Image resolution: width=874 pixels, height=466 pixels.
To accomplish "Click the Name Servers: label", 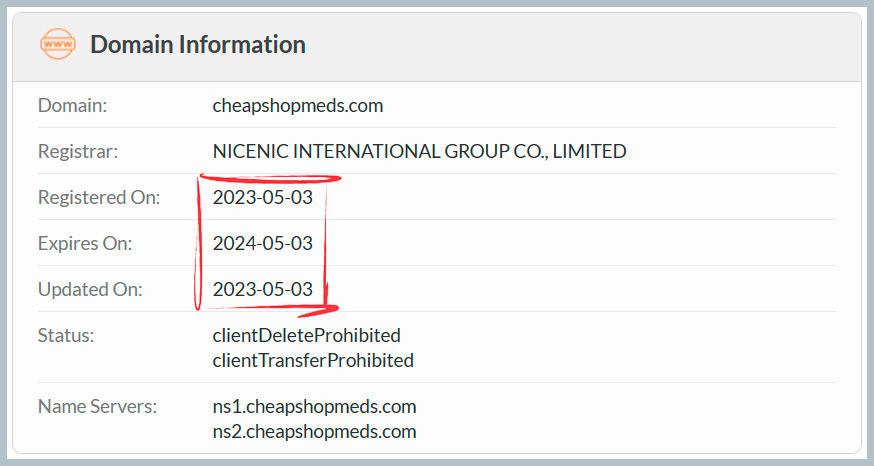I will (x=98, y=407).
